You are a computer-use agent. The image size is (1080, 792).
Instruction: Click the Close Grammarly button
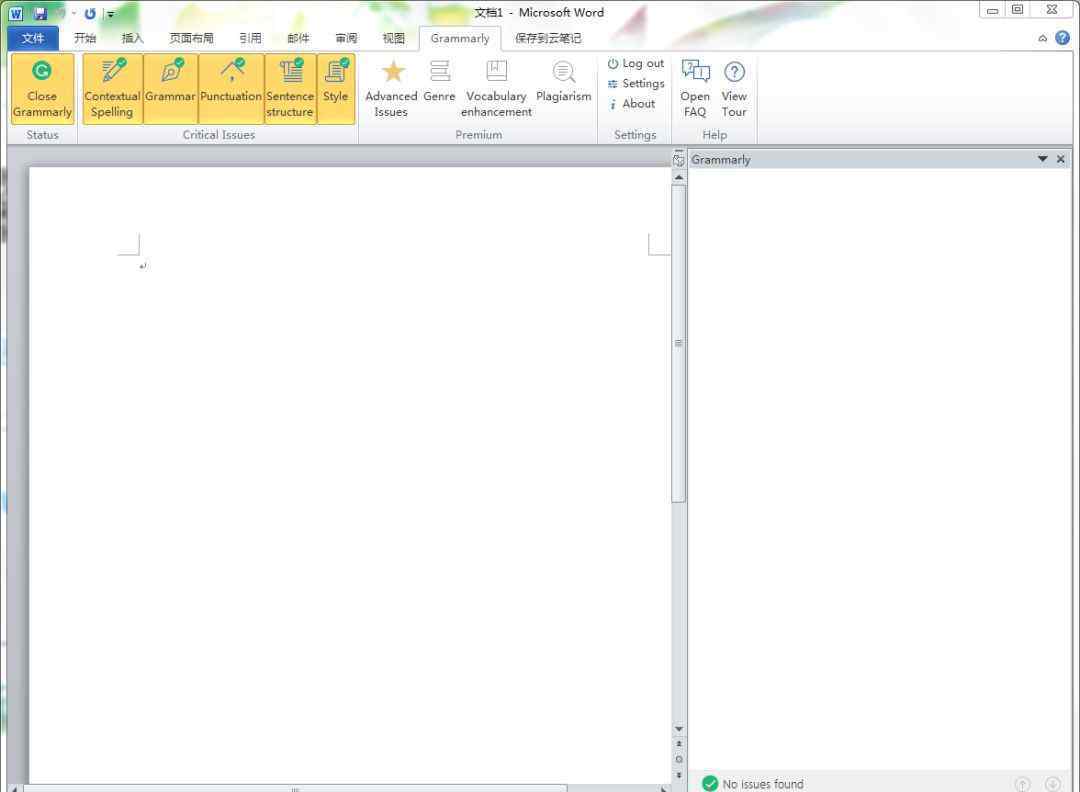(x=42, y=90)
